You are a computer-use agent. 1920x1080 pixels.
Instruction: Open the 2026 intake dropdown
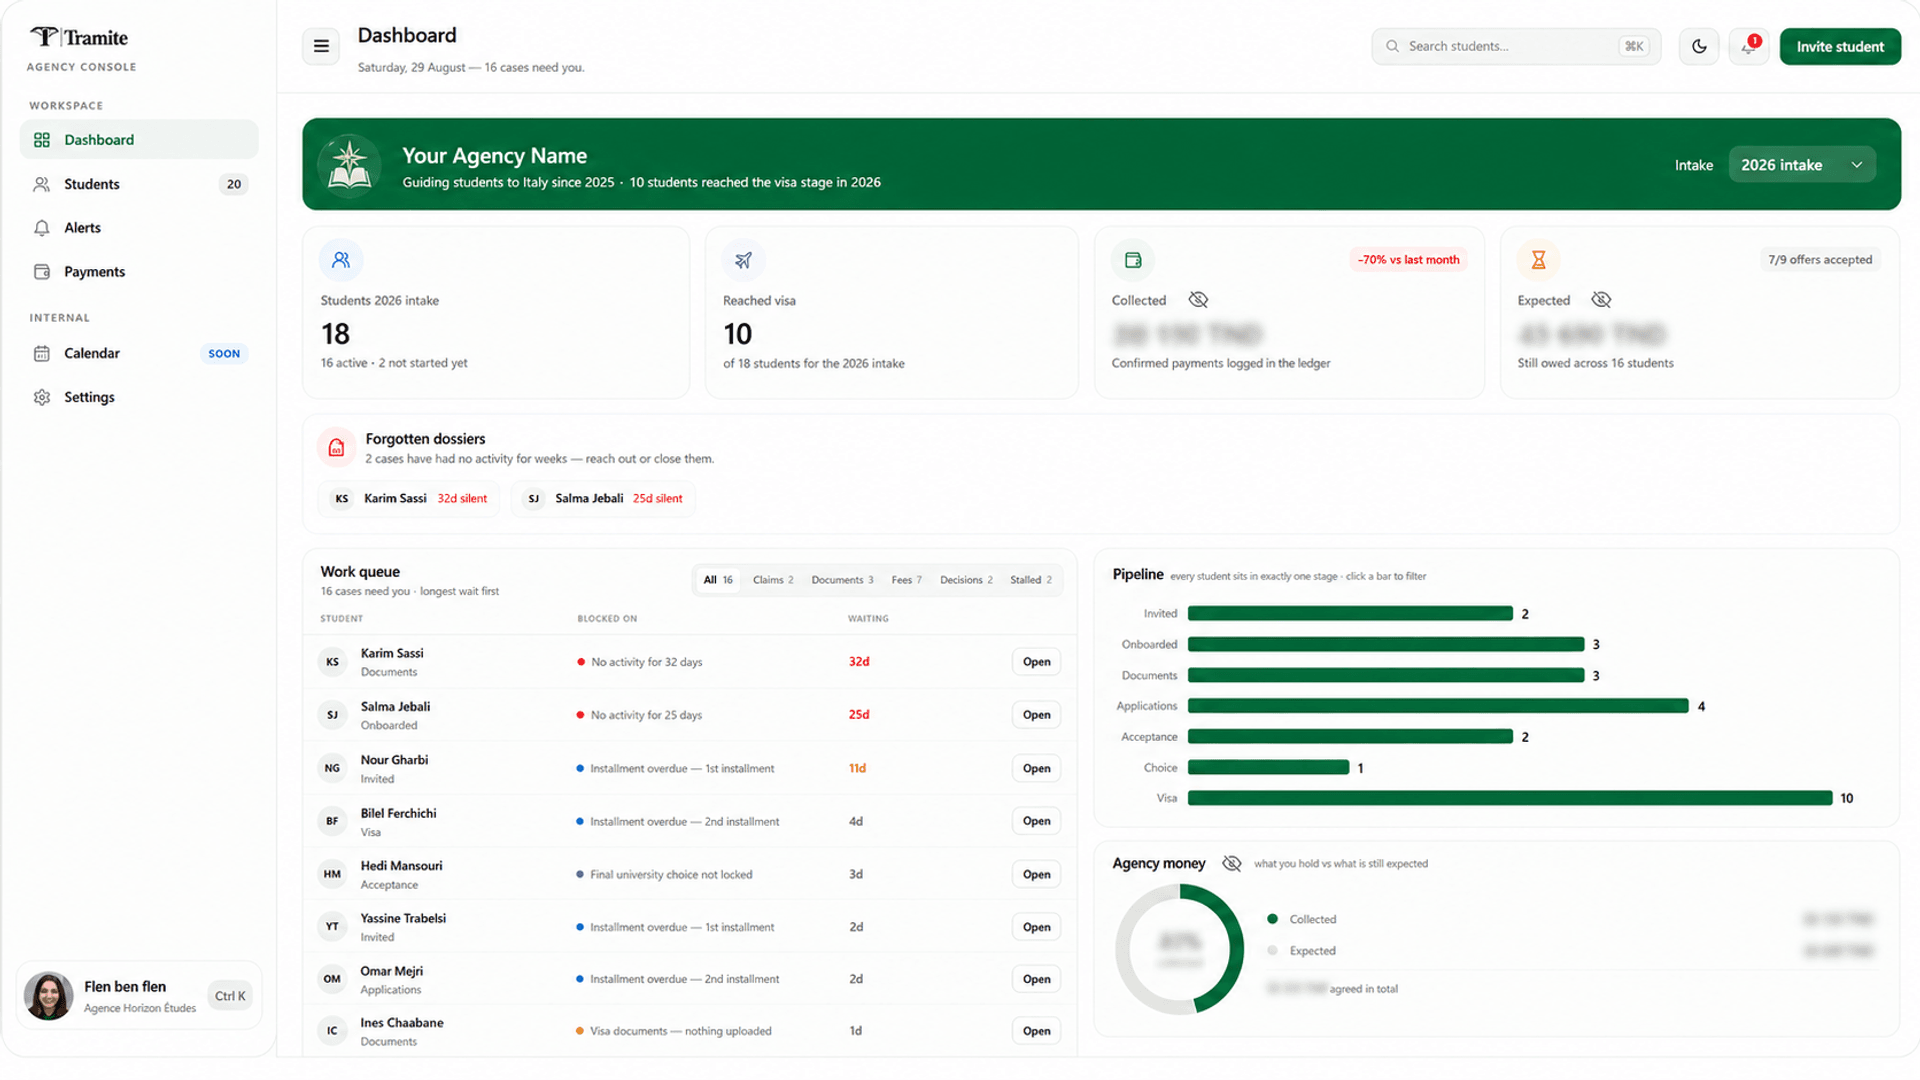(x=1802, y=165)
